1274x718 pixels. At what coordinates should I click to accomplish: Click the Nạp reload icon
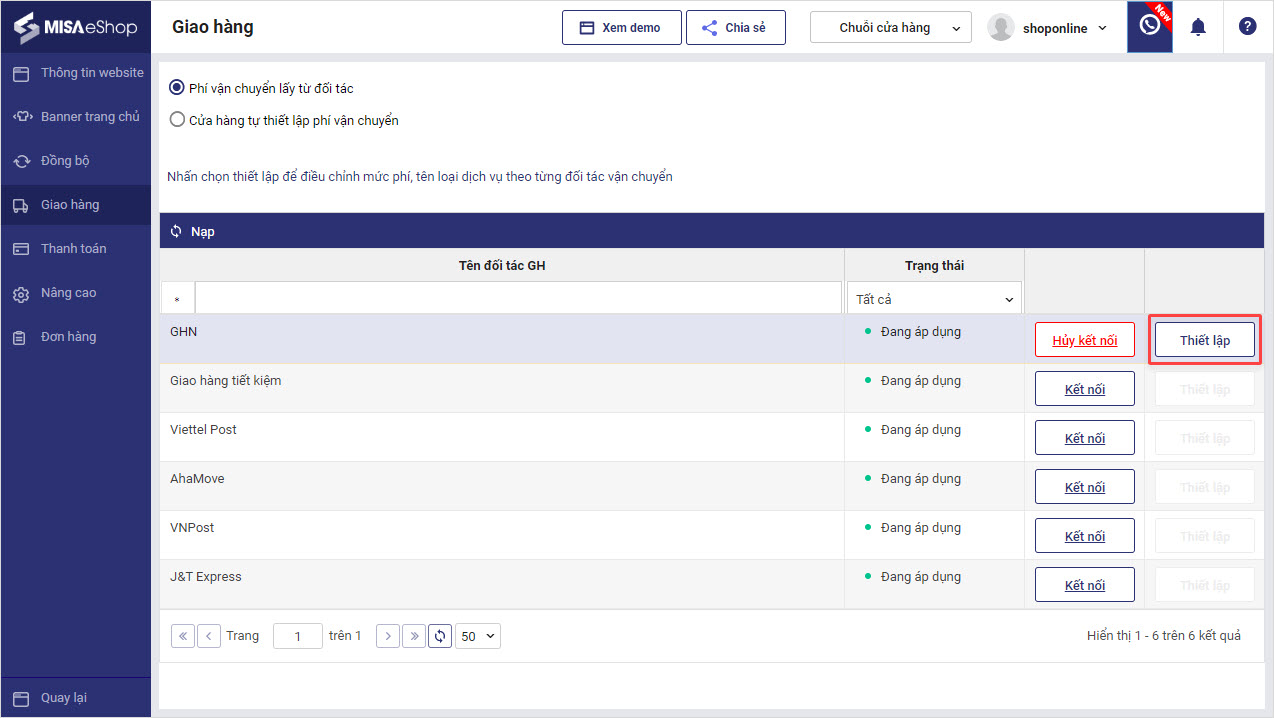point(176,231)
